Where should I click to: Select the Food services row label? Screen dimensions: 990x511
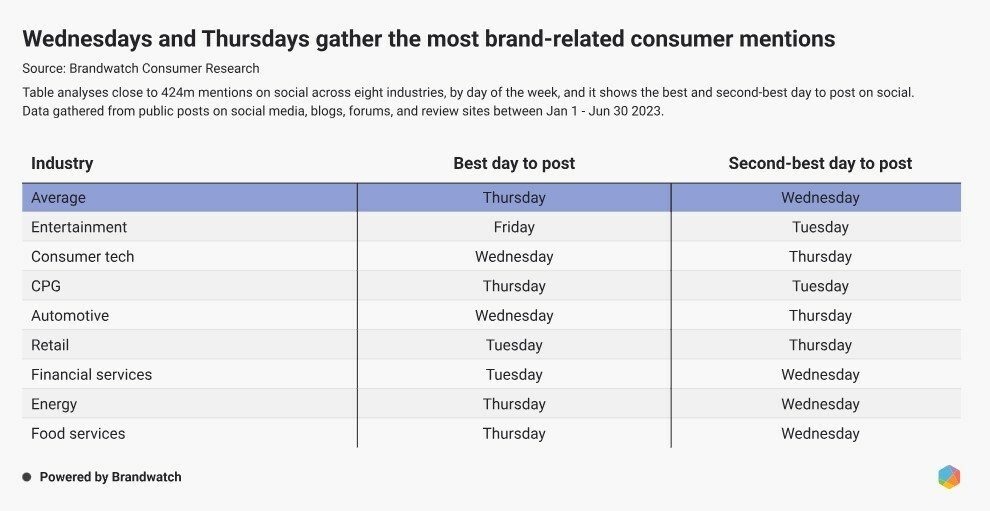click(x=78, y=434)
